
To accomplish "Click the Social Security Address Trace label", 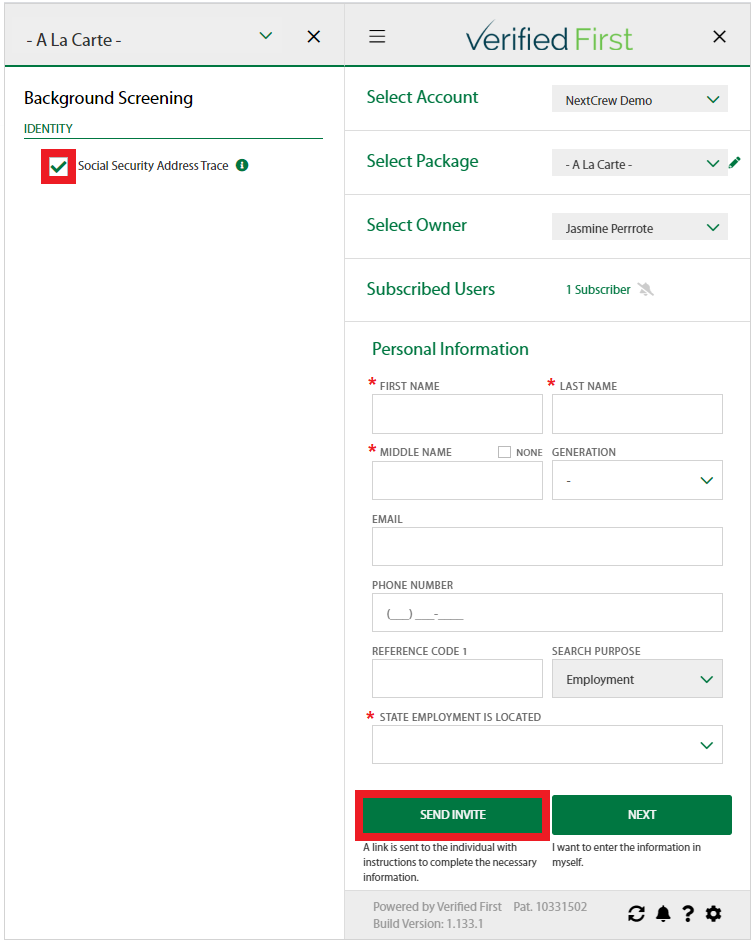I will 153,165.
